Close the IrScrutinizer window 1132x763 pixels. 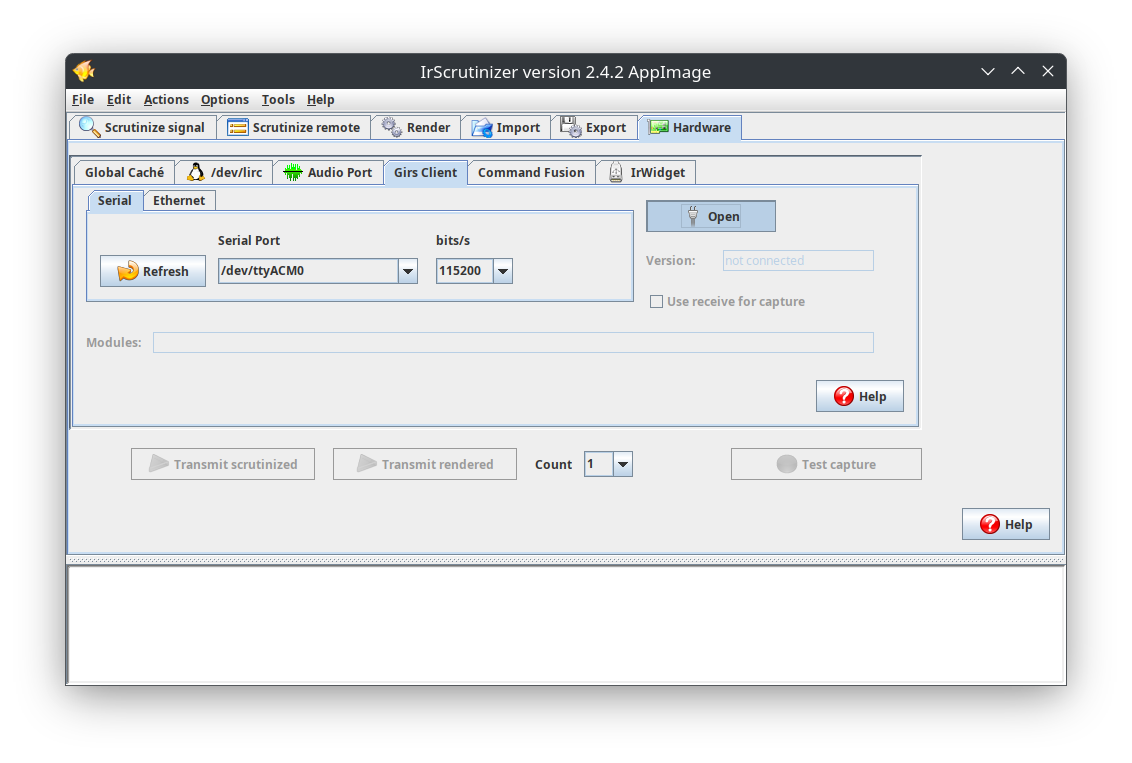tap(1048, 71)
